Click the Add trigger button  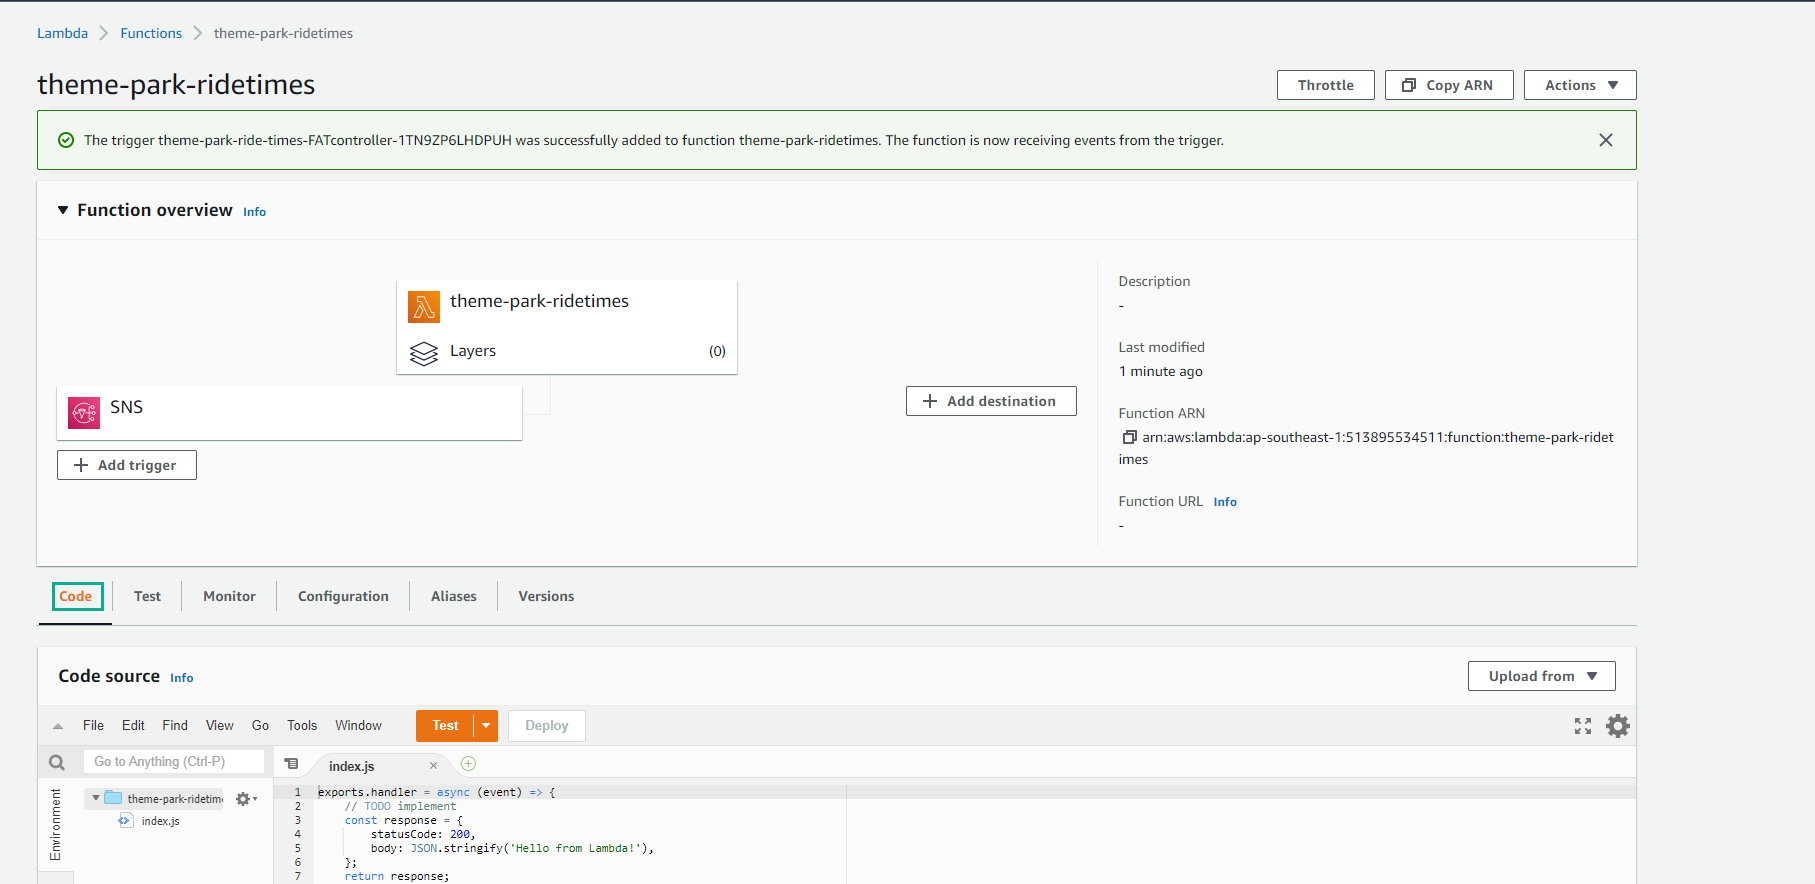pyautogui.click(x=127, y=465)
